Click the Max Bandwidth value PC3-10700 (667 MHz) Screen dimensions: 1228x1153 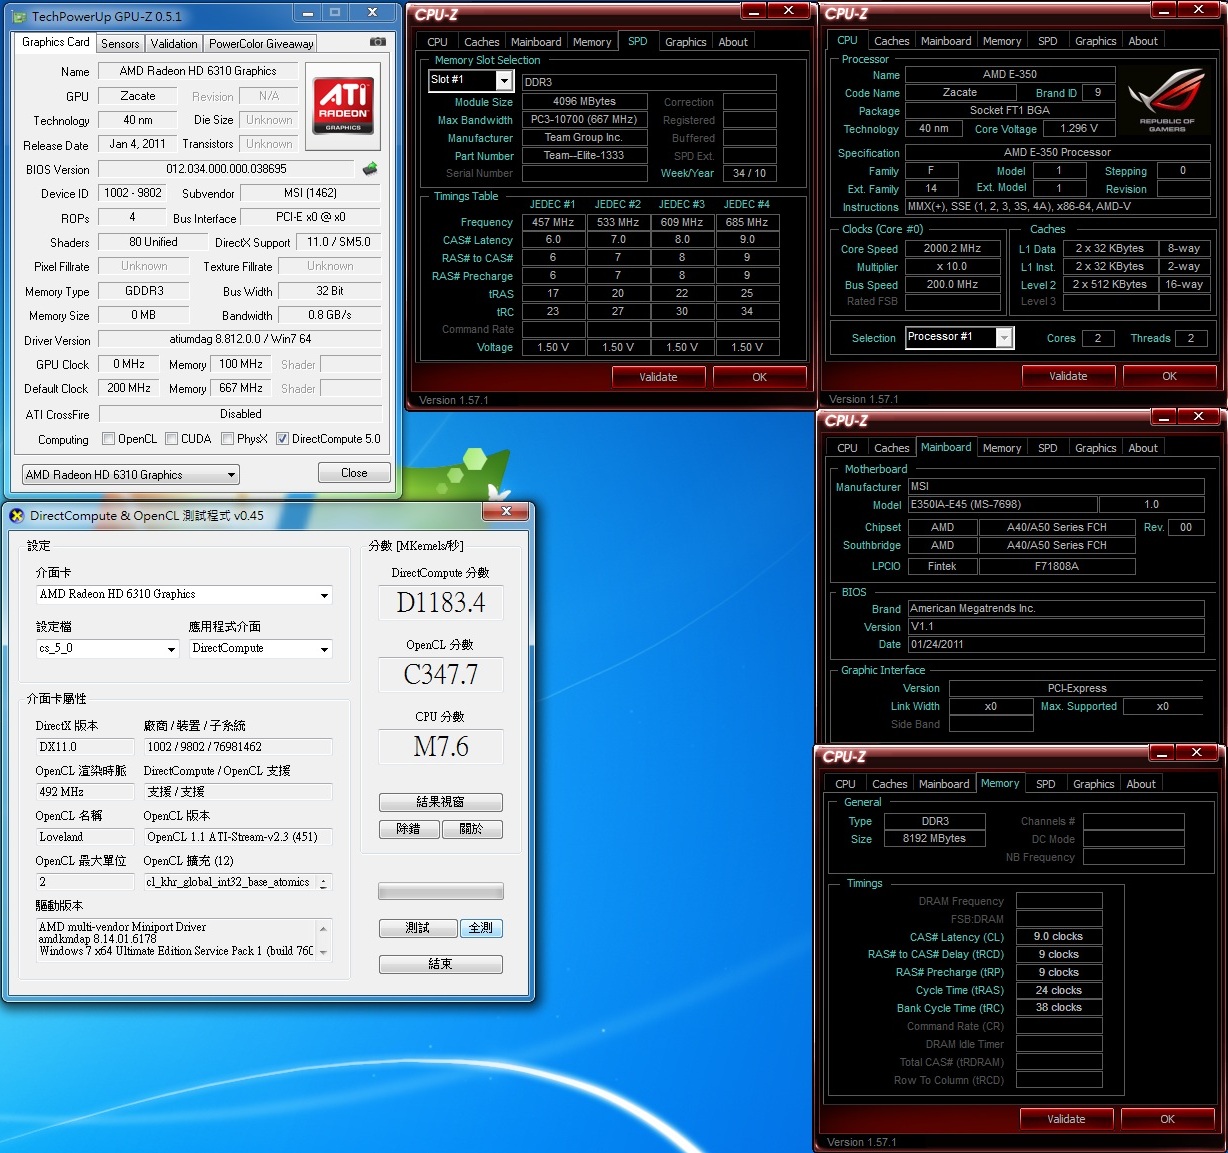[x=584, y=120]
